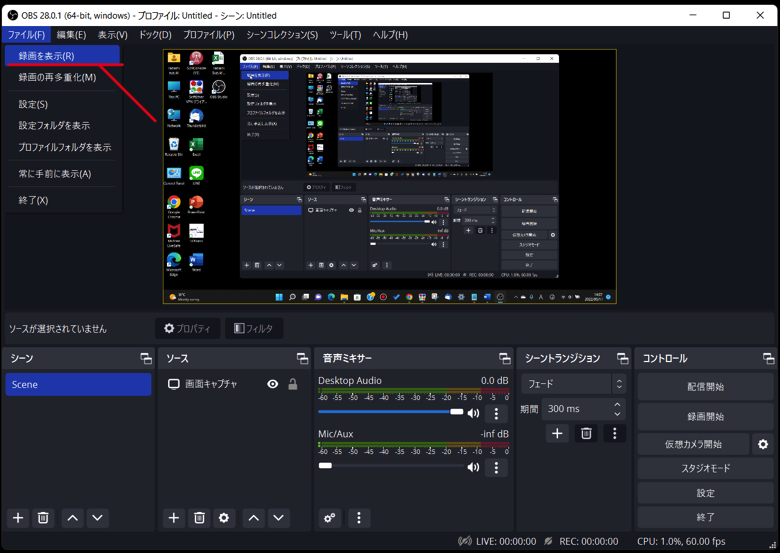Screen dimensions: 780x553
Task: Open 編集(E) menu
Action: [71, 35]
